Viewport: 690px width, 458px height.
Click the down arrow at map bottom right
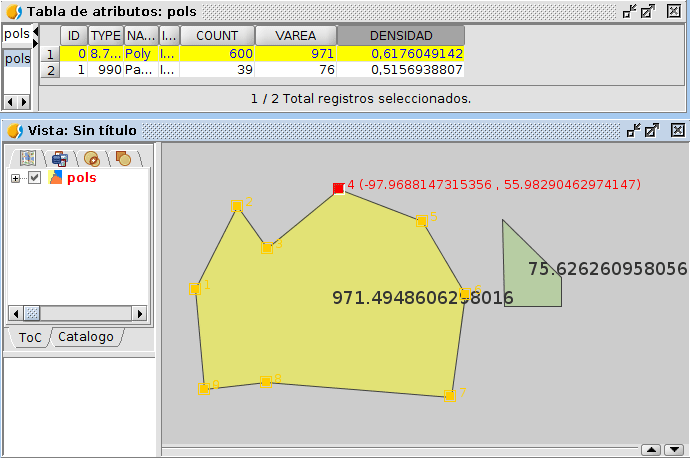click(672, 449)
